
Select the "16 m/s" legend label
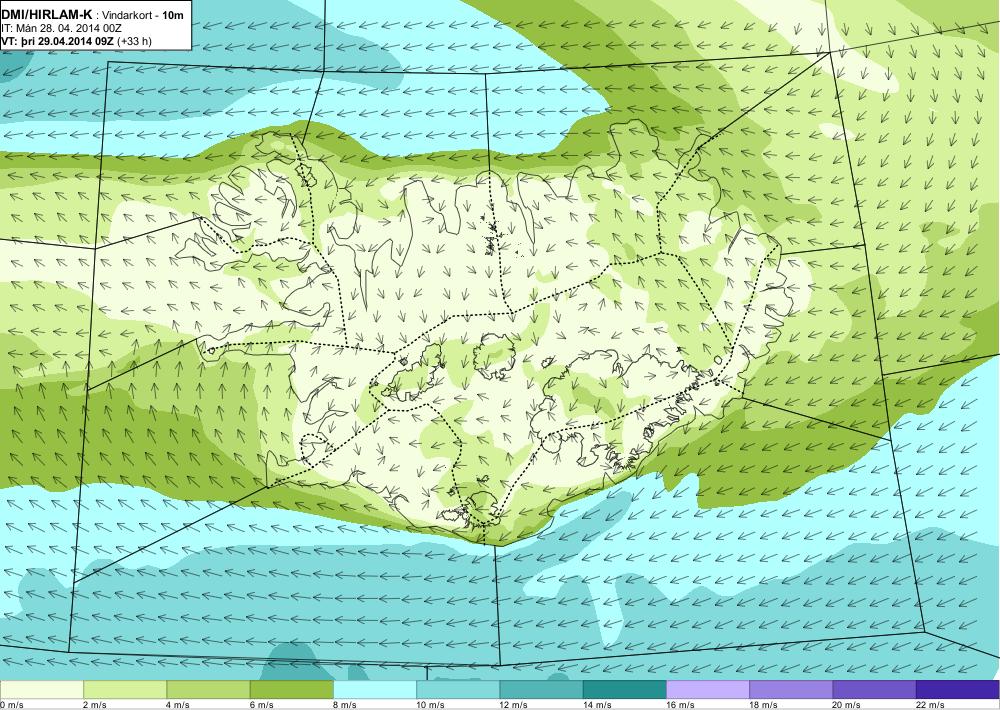[680, 705]
